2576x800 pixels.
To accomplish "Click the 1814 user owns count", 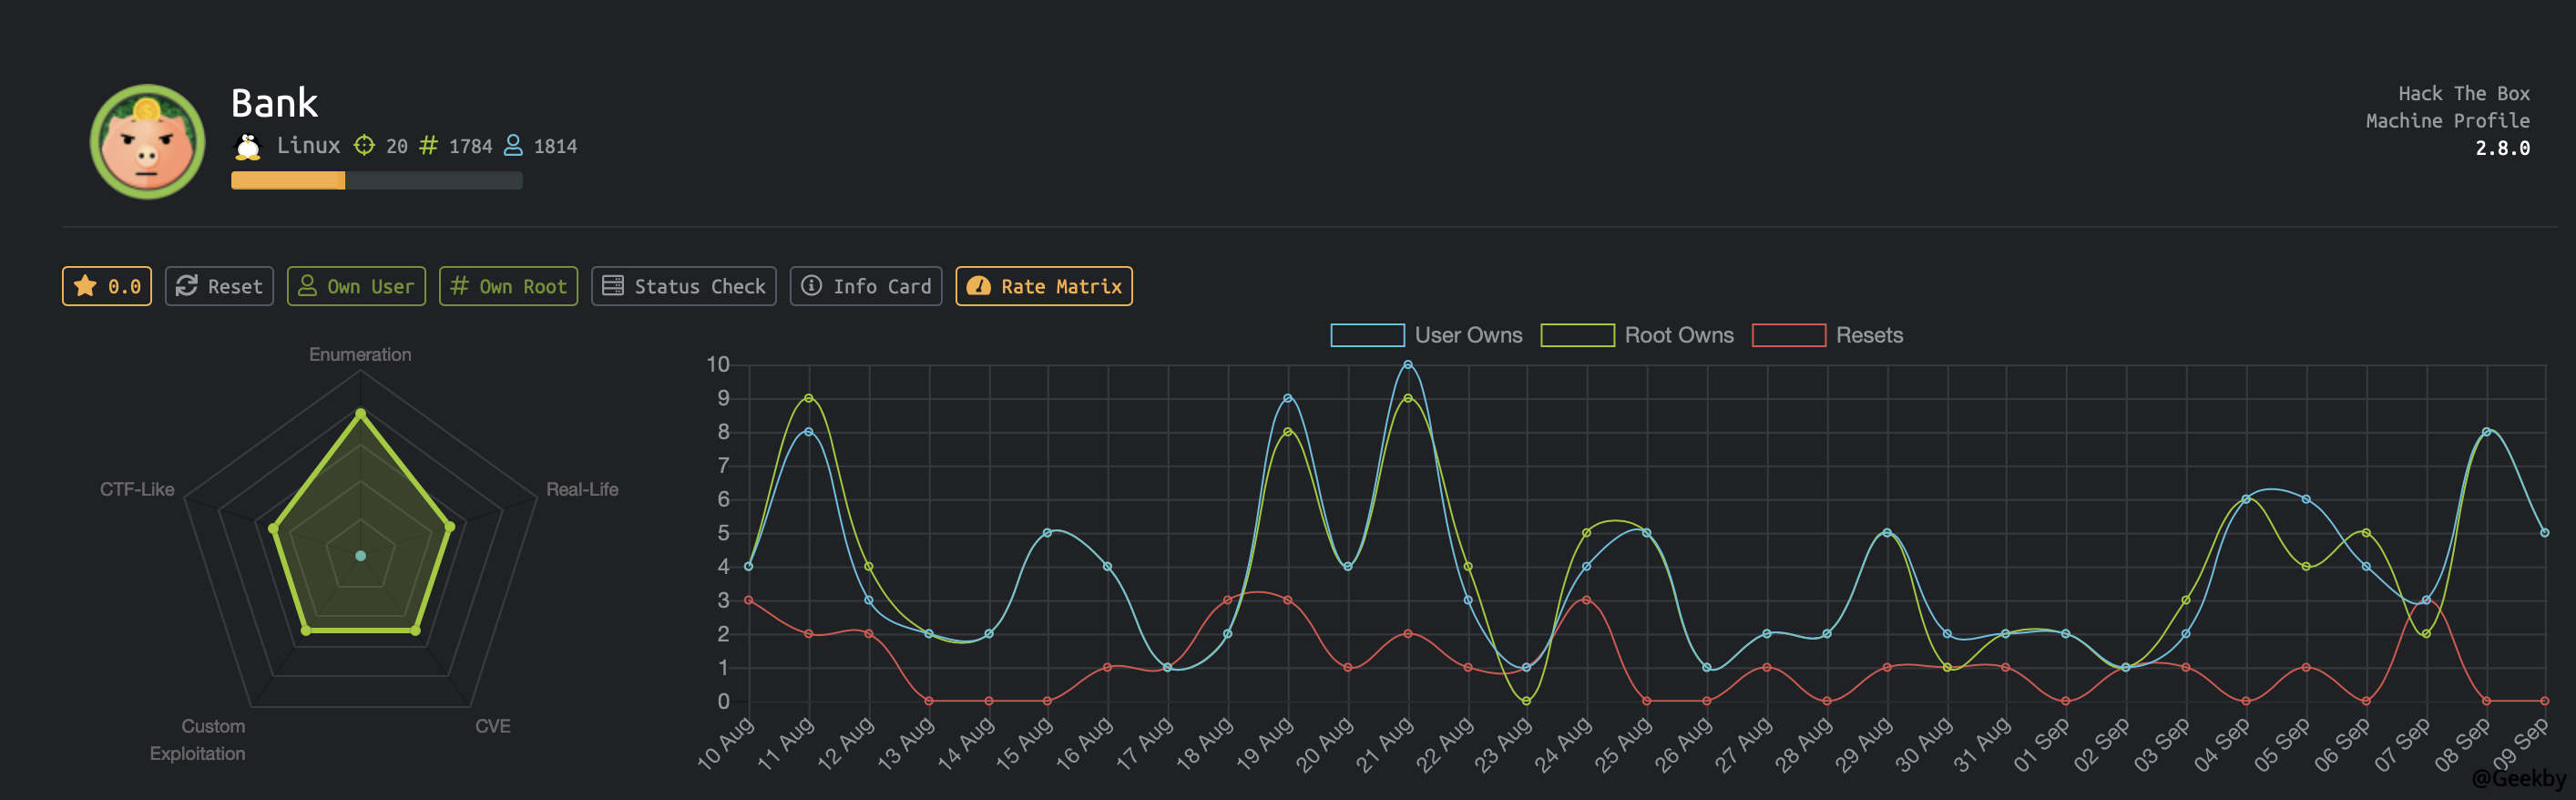I will [555, 147].
